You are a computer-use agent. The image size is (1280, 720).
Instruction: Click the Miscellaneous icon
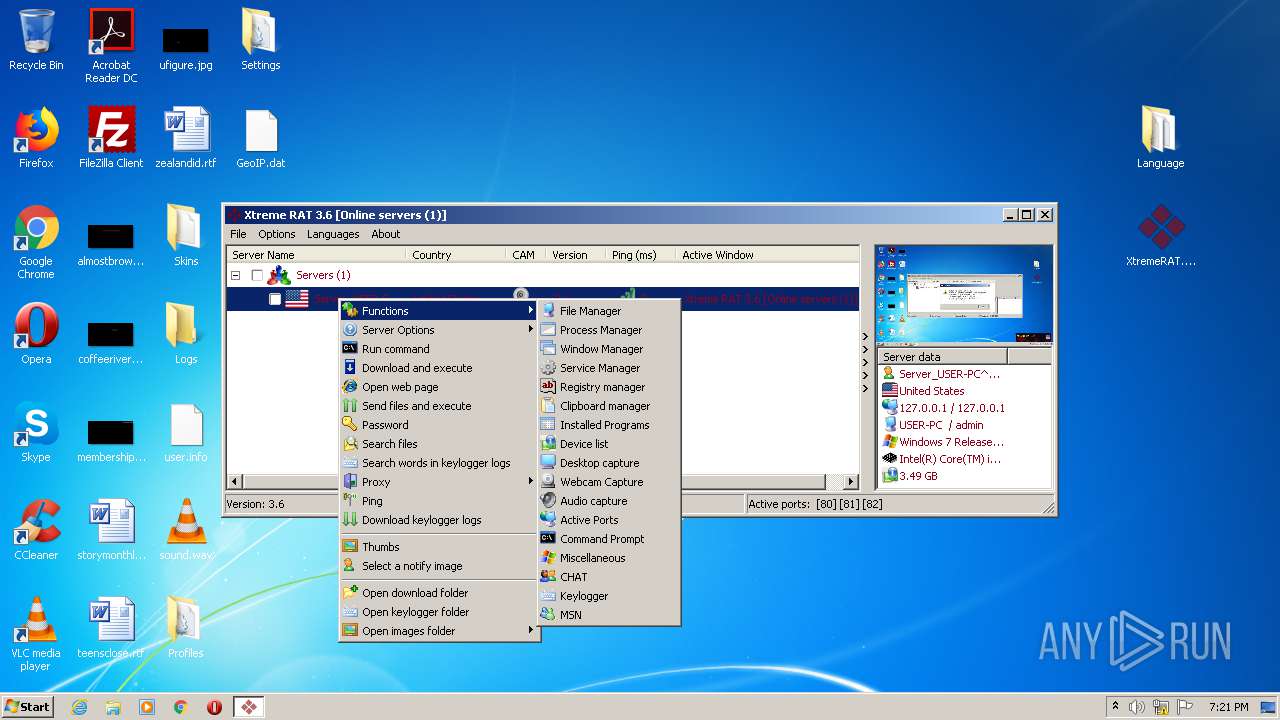click(548, 558)
